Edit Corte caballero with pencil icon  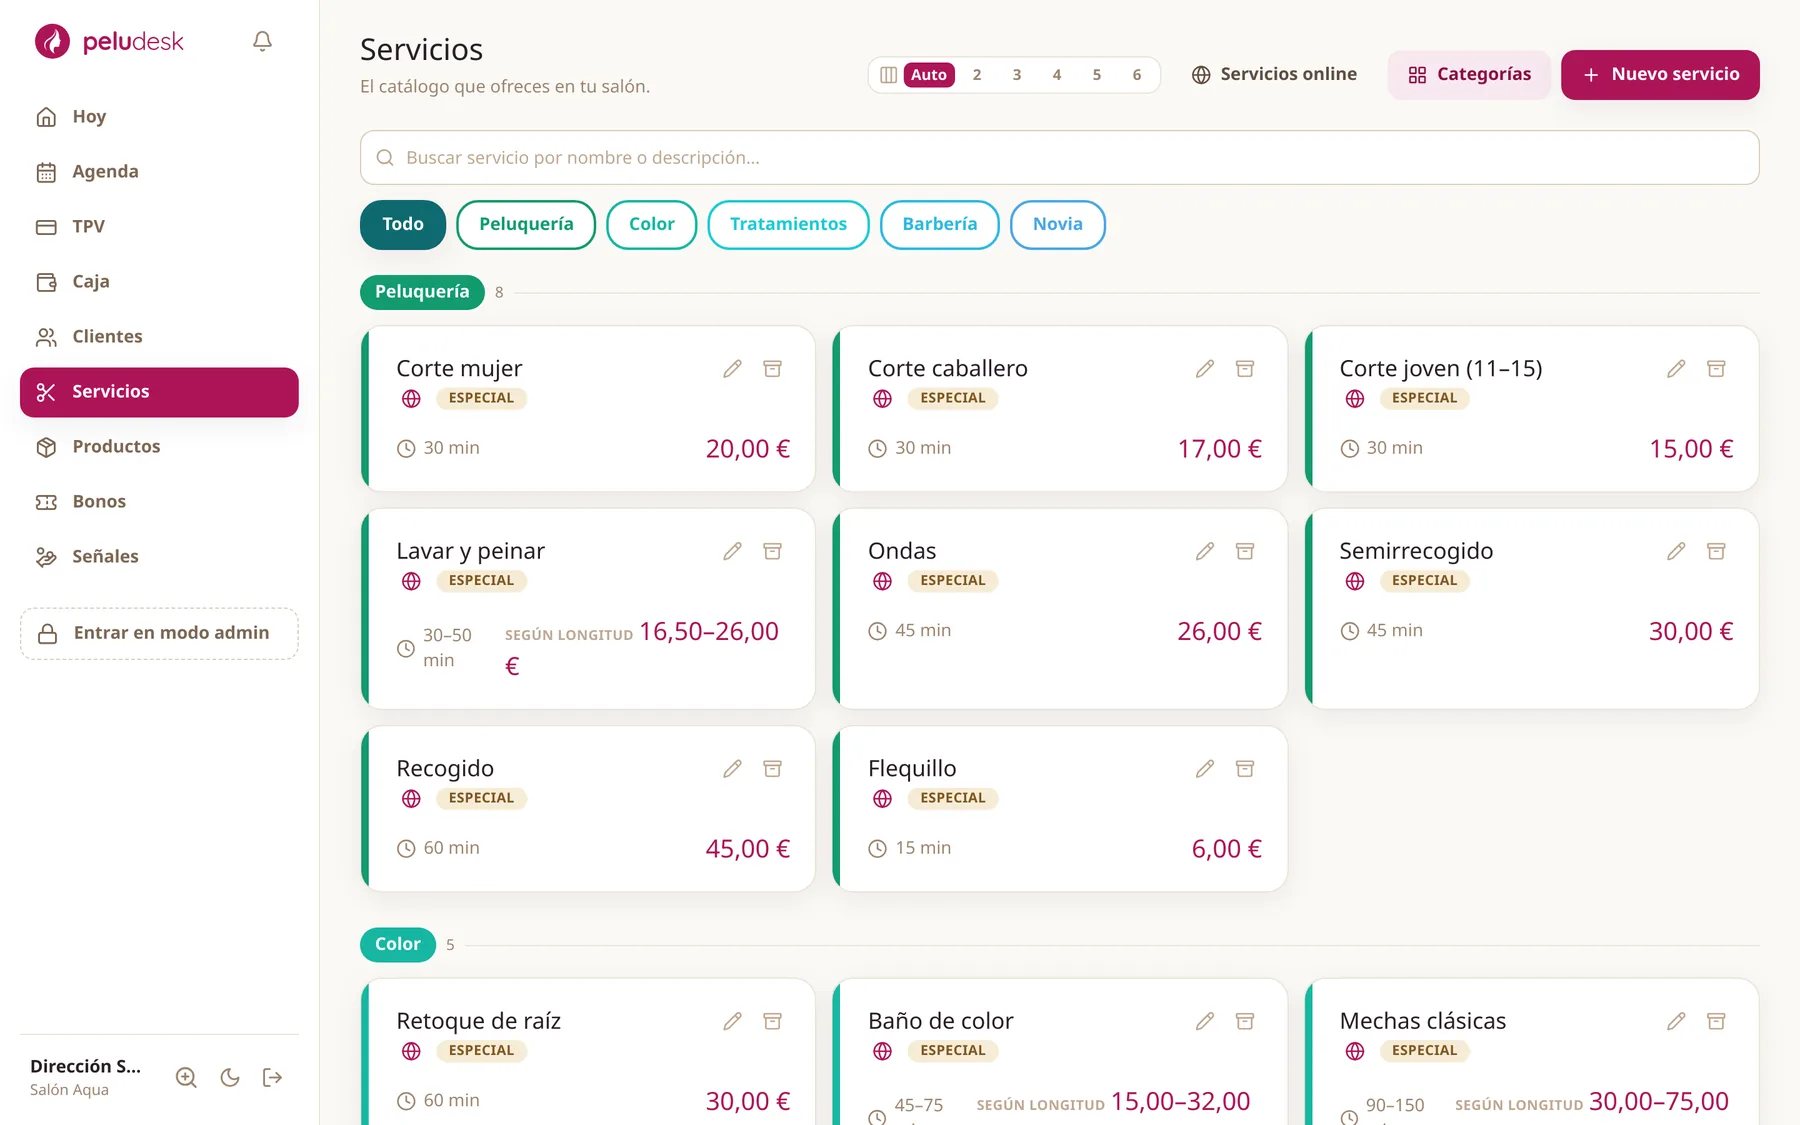click(1205, 369)
